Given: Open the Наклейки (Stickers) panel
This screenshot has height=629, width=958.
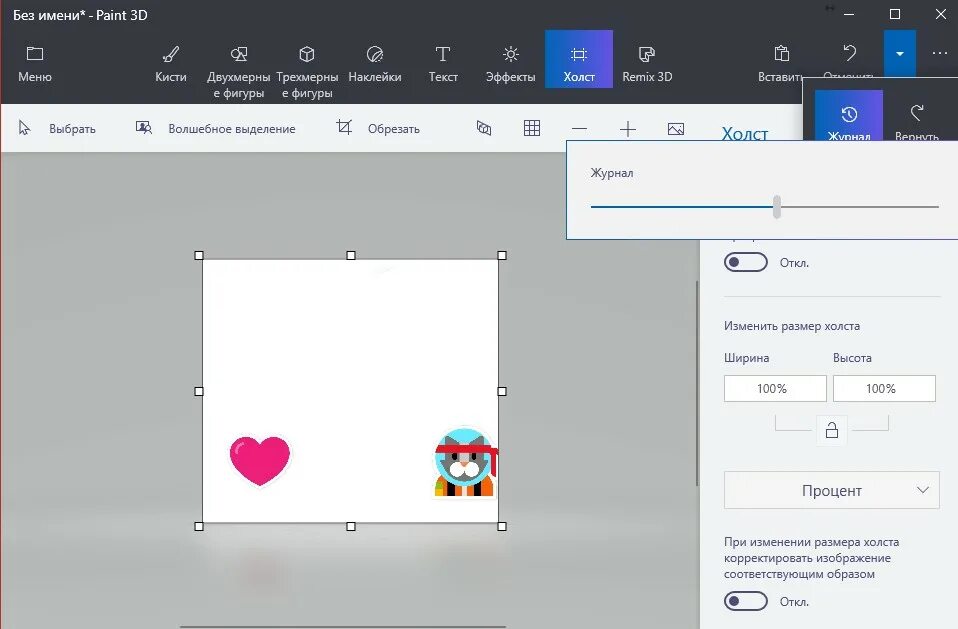Looking at the screenshot, I should click(375, 59).
